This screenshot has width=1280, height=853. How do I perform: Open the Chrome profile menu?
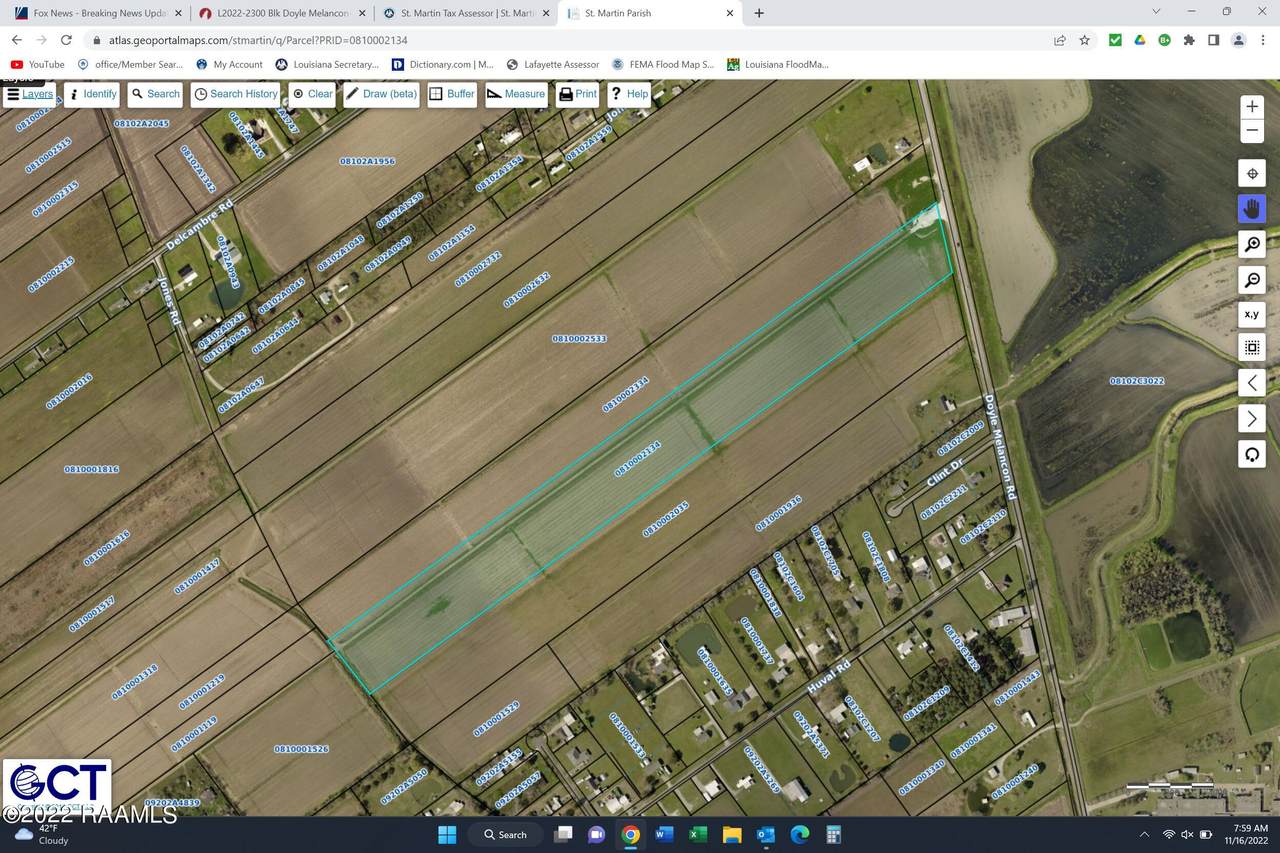pos(1238,40)
